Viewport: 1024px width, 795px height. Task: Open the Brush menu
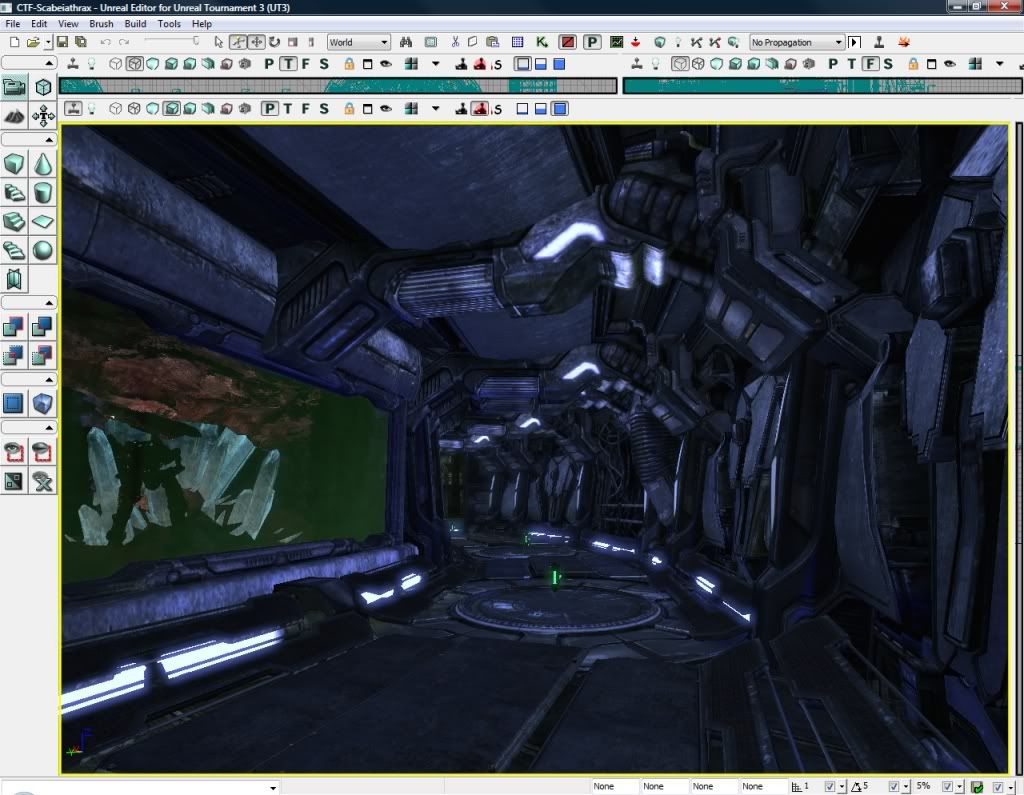[101, 24]
